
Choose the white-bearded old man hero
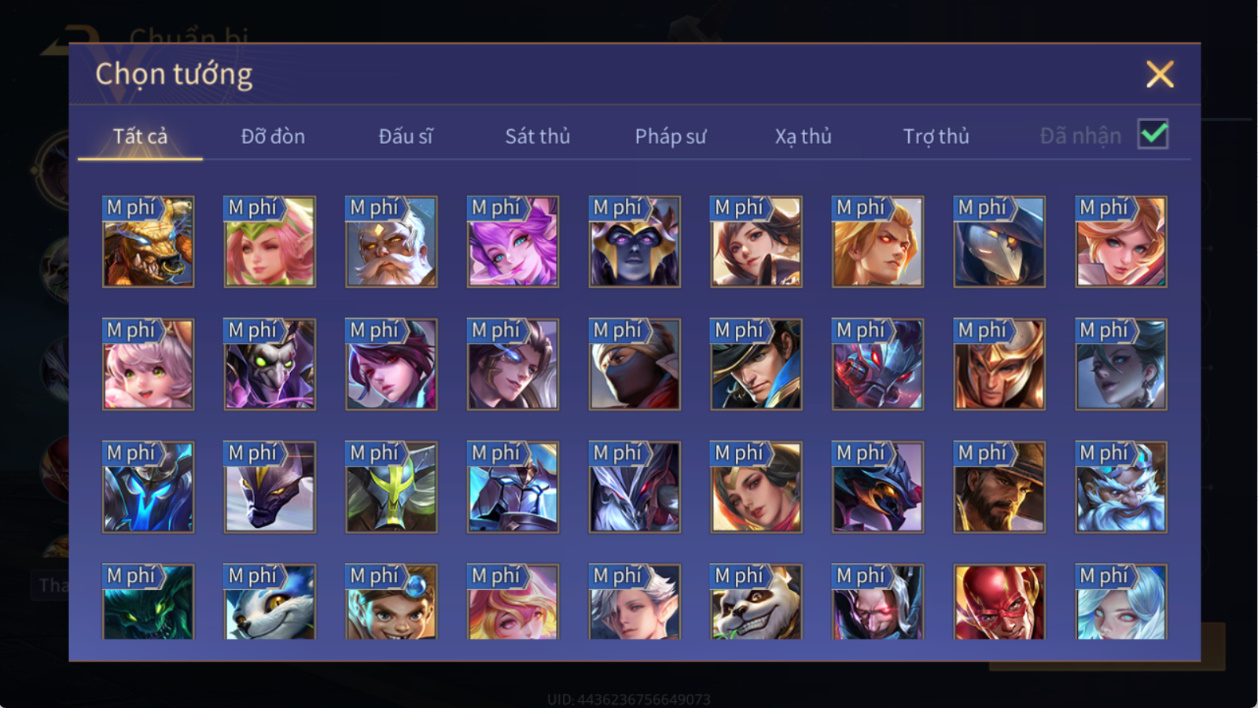pyautogui.click(x=391, y=242)
